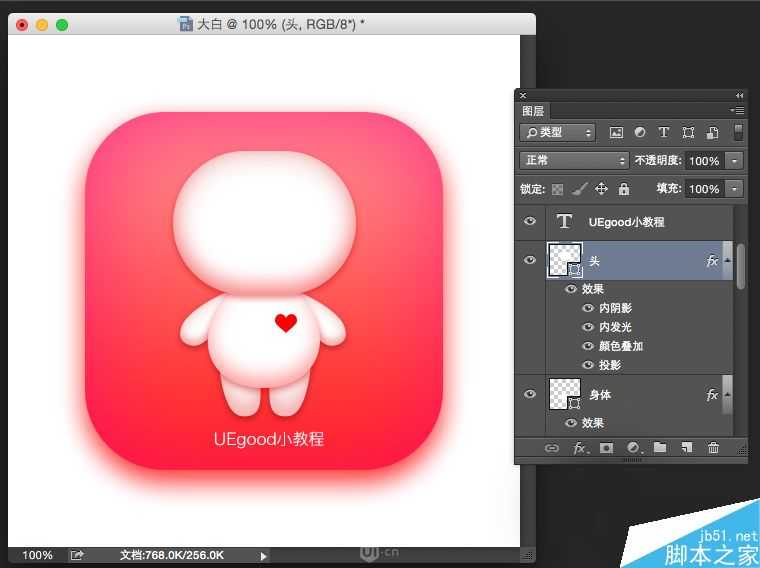Open the 类型 filter type dropdown
Image resolution: width=760 pixels, height=568 pixels.
click(x=557, y=132)
